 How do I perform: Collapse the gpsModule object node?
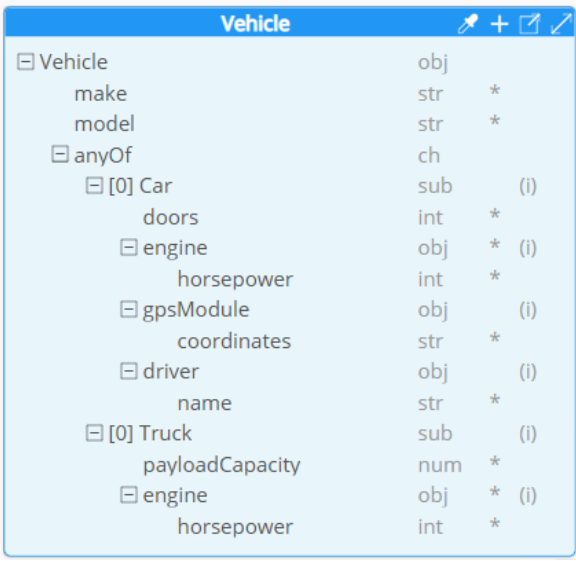coord(129,309)
